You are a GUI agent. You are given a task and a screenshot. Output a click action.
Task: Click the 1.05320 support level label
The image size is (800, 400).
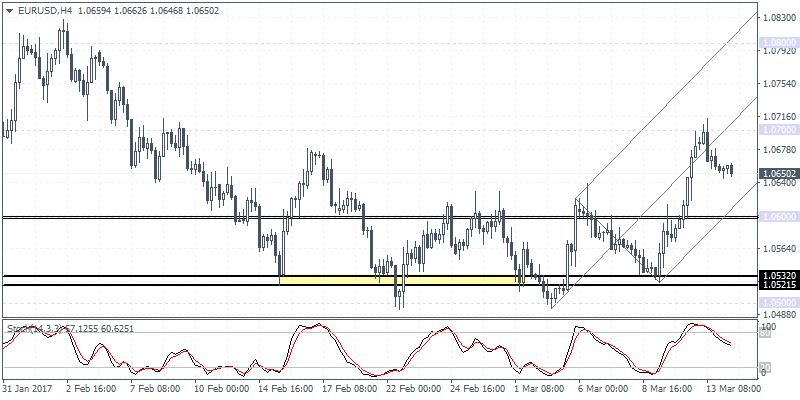(777, 276)
